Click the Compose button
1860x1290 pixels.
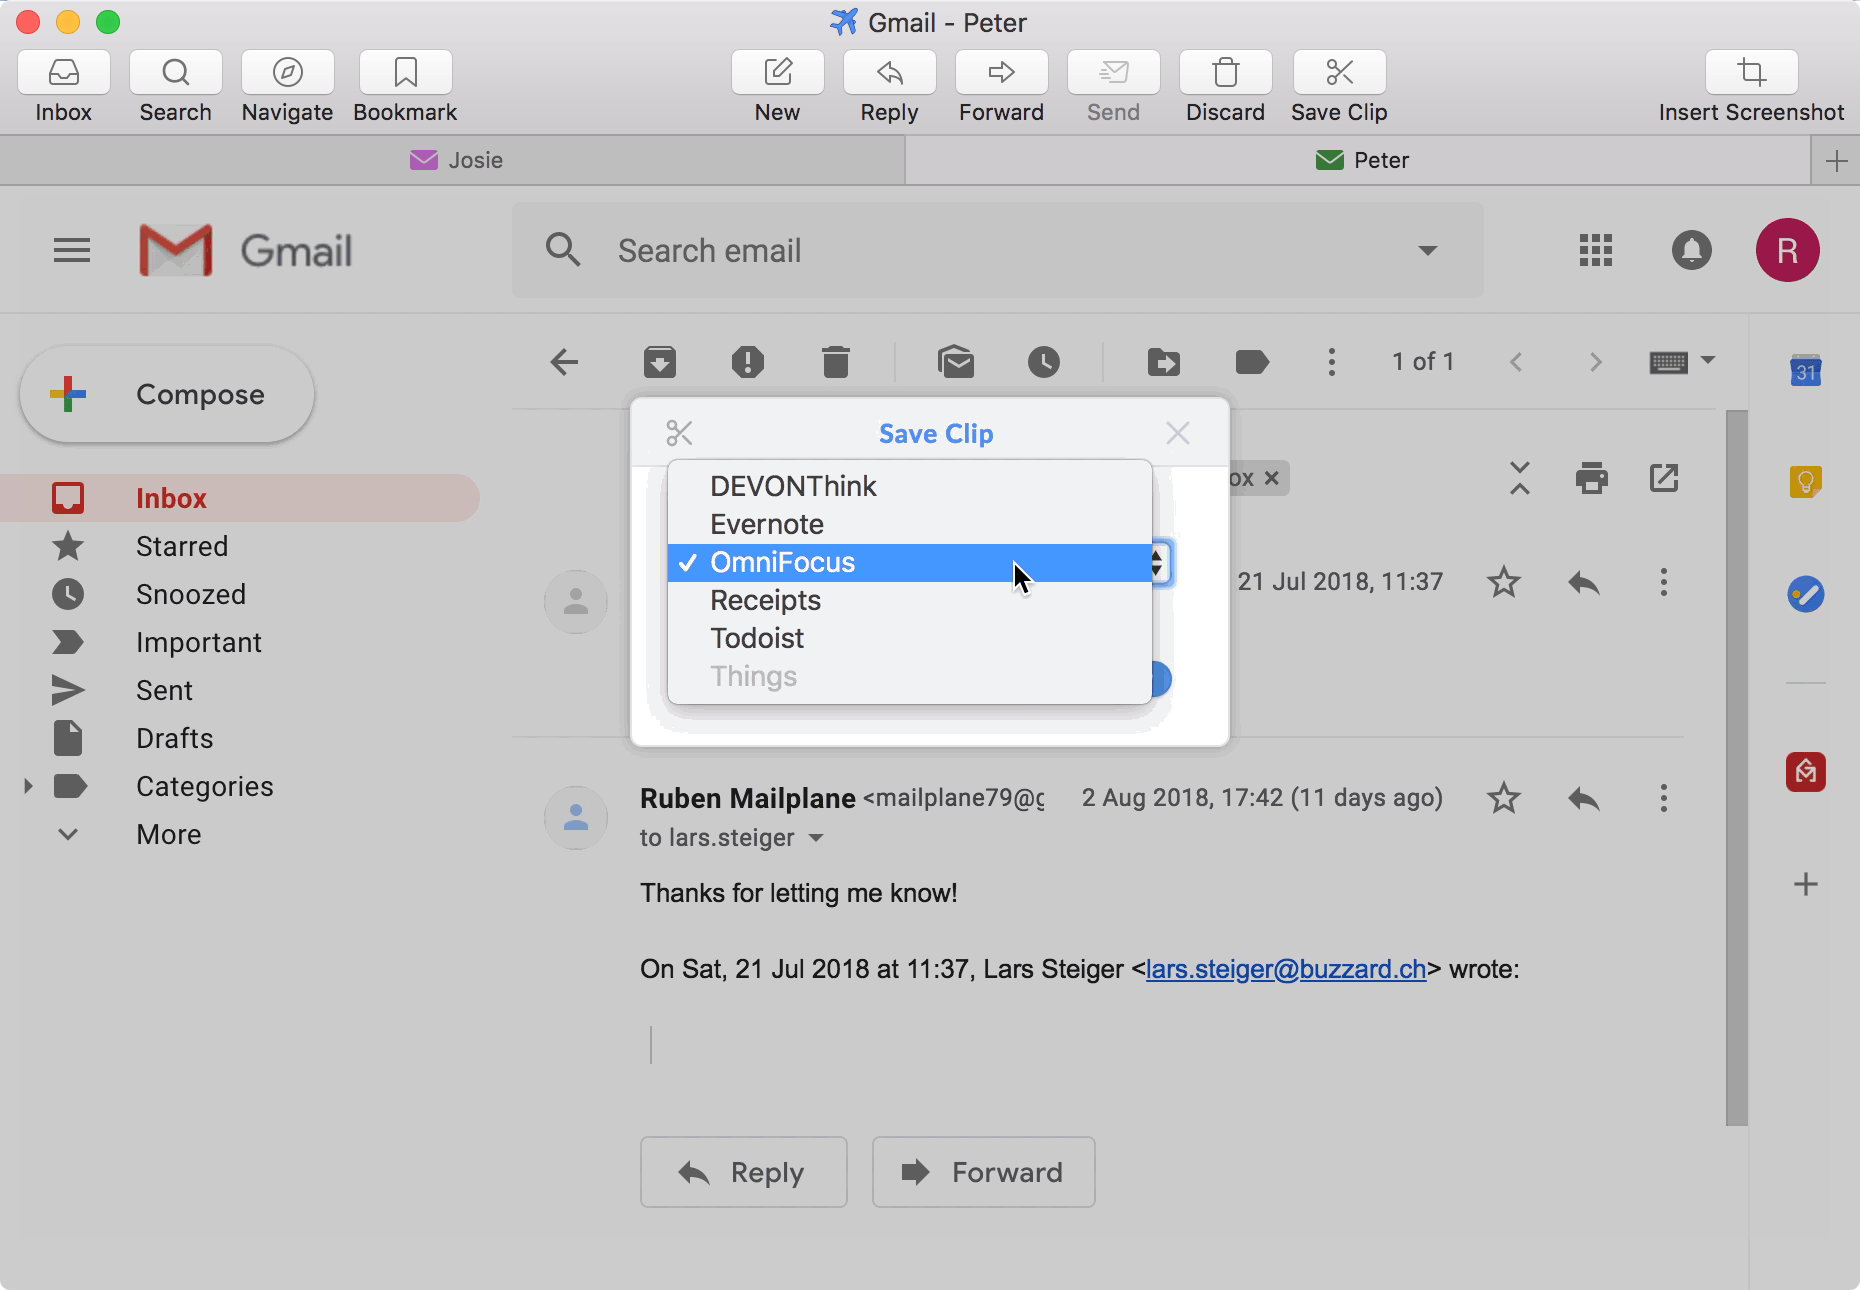coord(167,394)
